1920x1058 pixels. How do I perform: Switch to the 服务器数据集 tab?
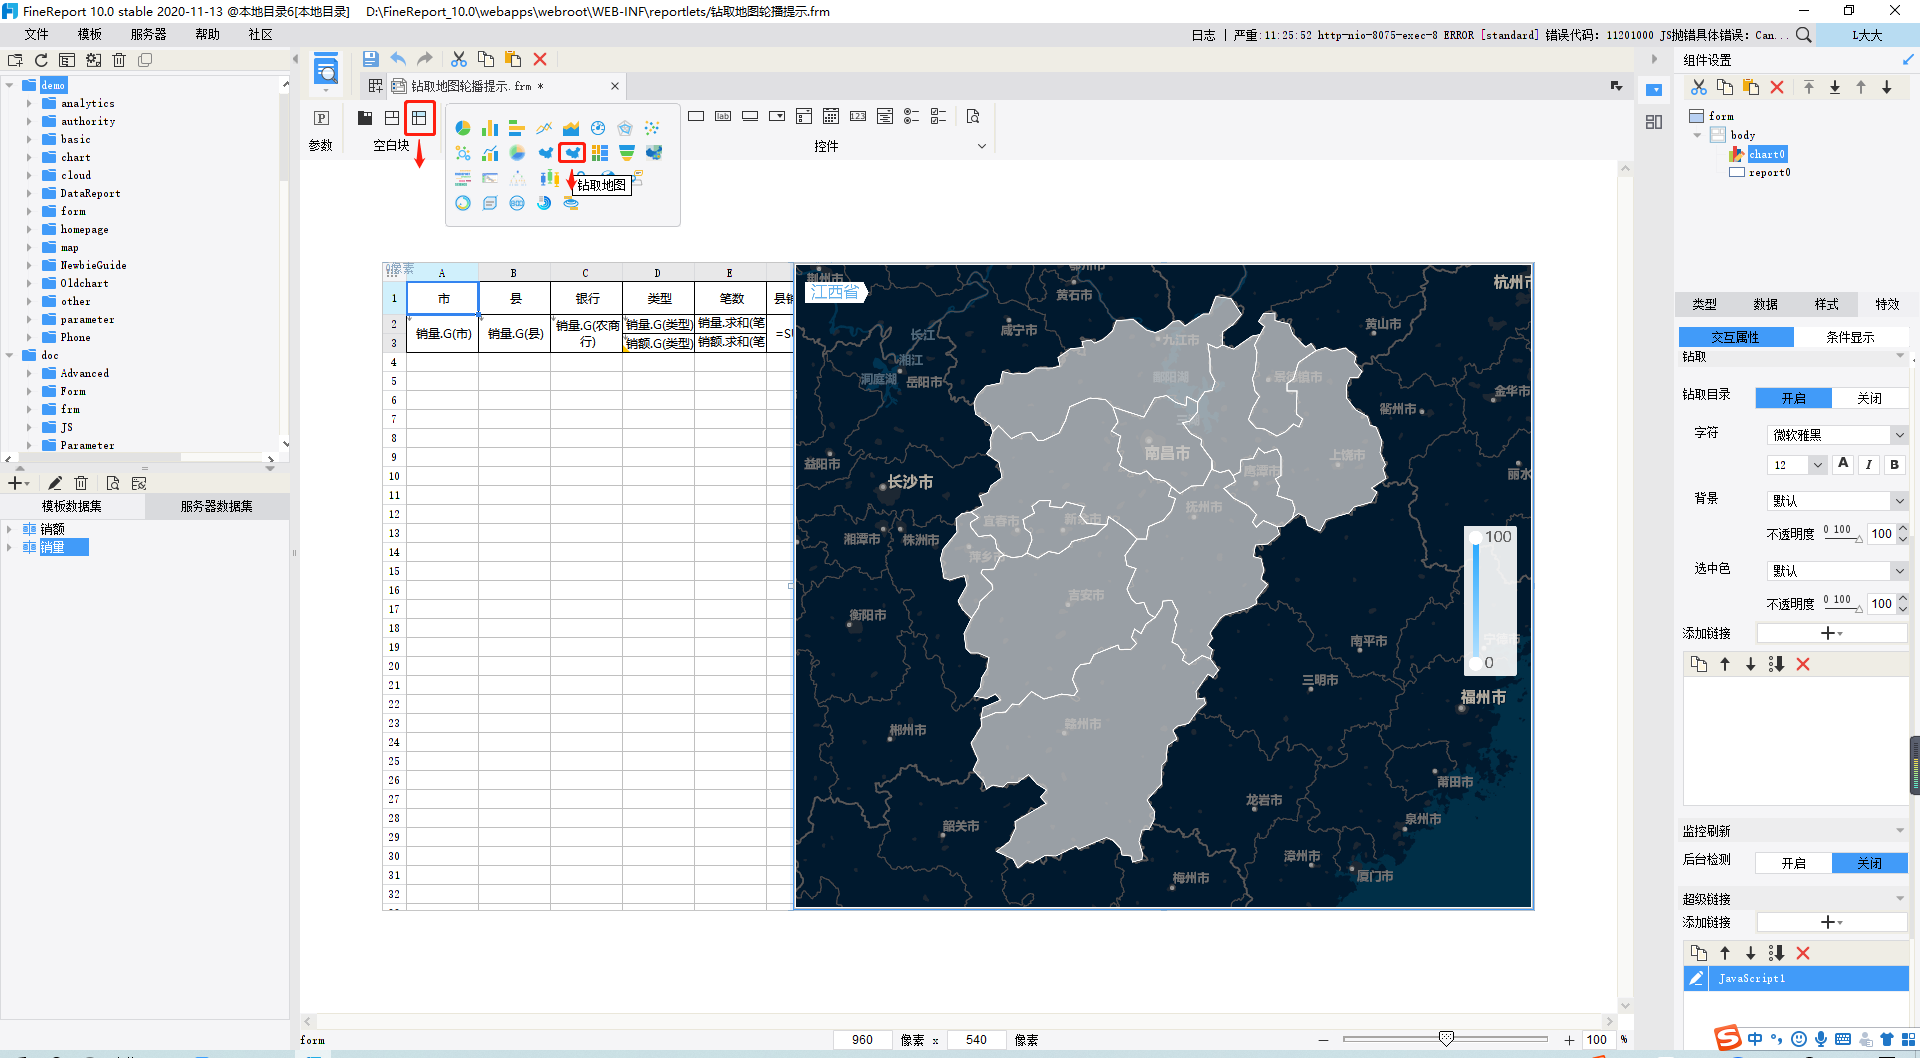(217, 506)
